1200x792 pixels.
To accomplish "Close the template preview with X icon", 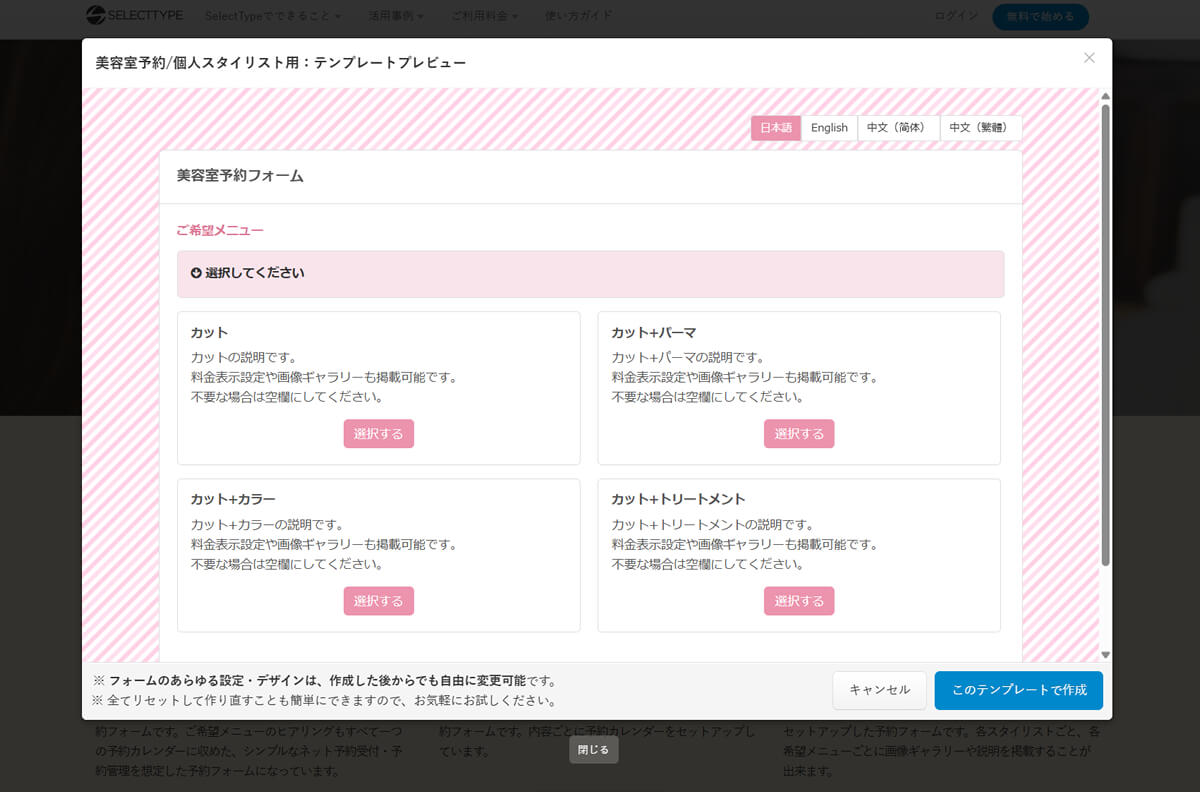I will [x=1089, y=58].
